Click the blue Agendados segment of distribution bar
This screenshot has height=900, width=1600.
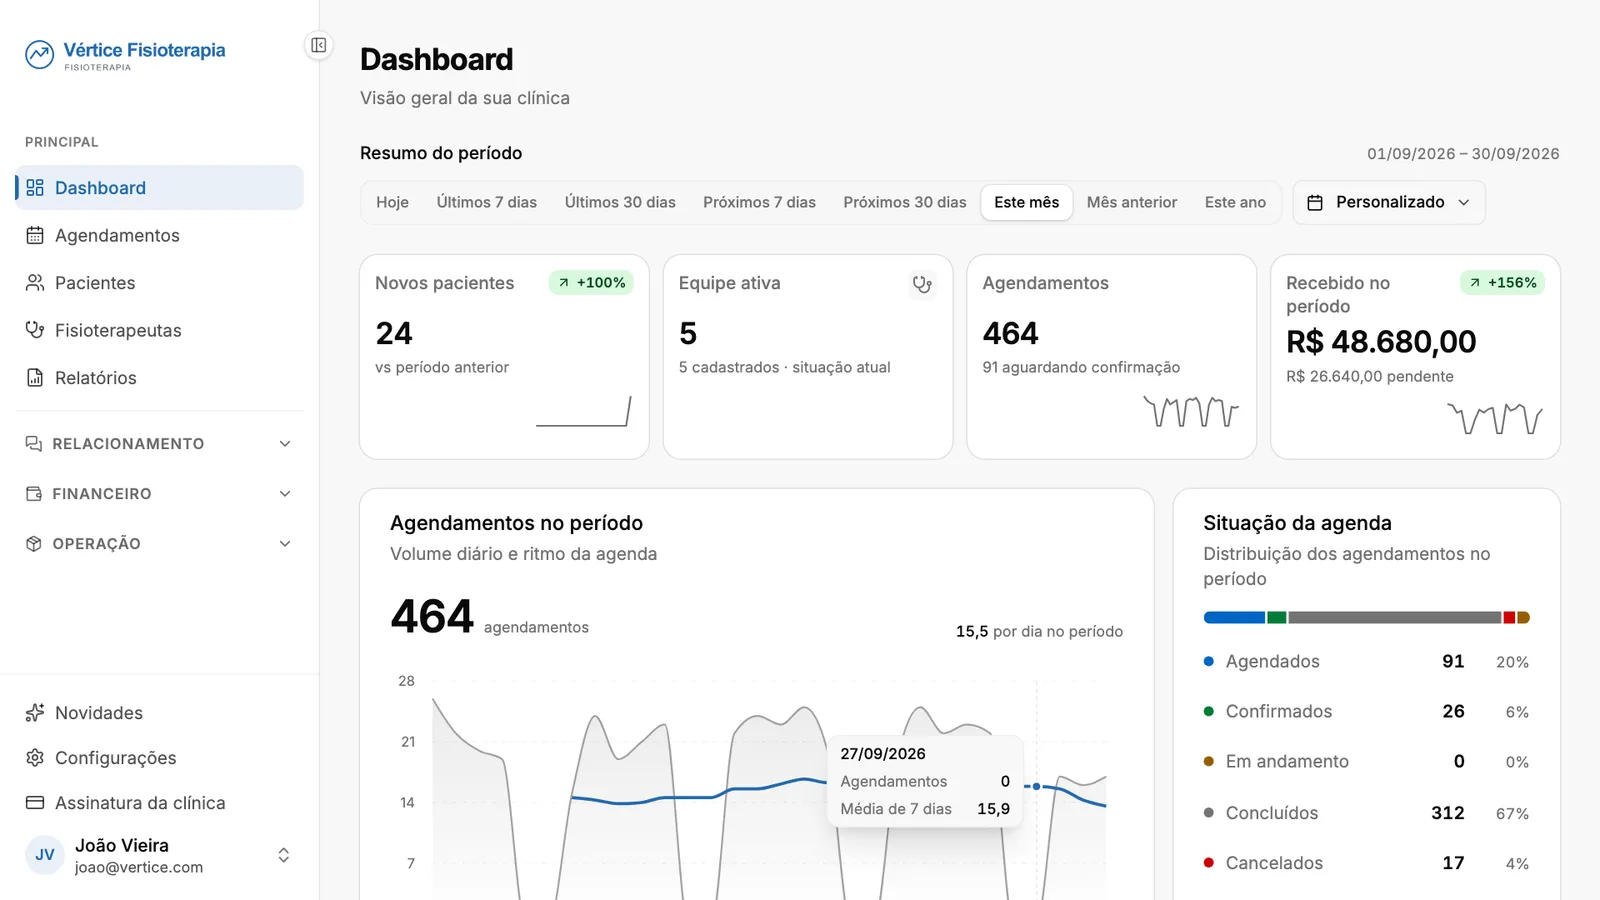(1235, 618)
